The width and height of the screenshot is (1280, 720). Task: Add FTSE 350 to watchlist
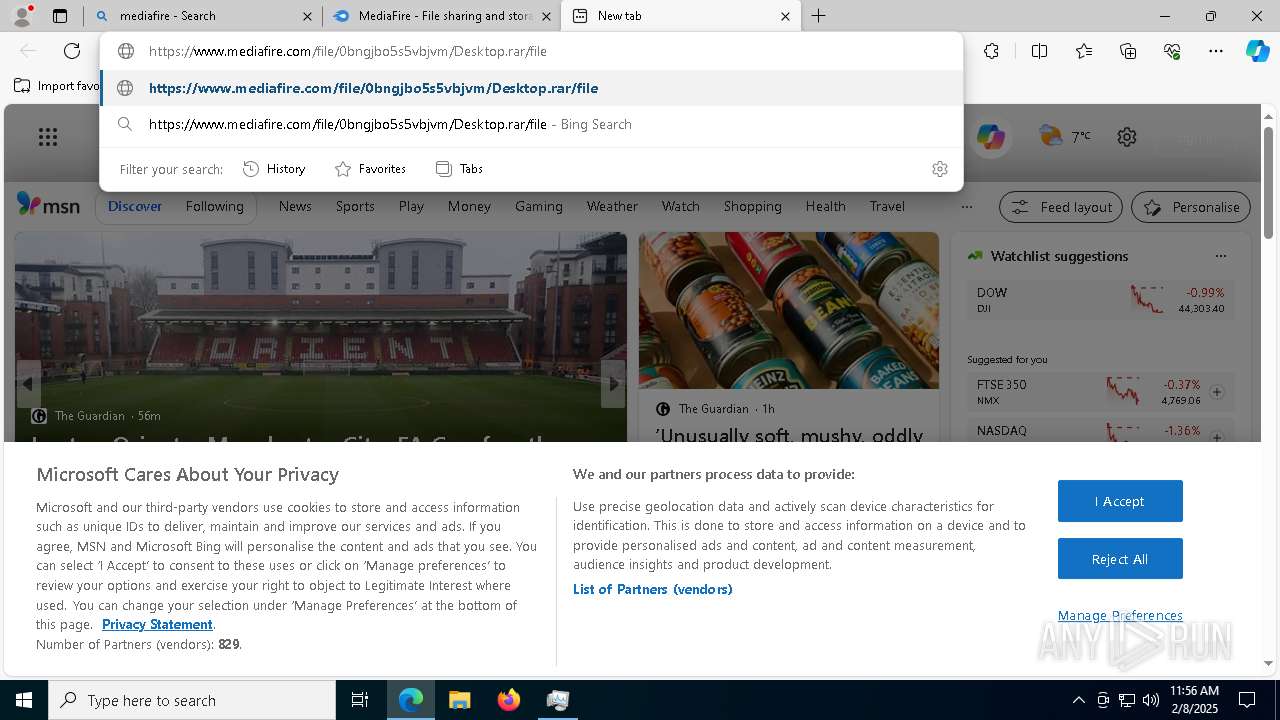pos(1217,392)
